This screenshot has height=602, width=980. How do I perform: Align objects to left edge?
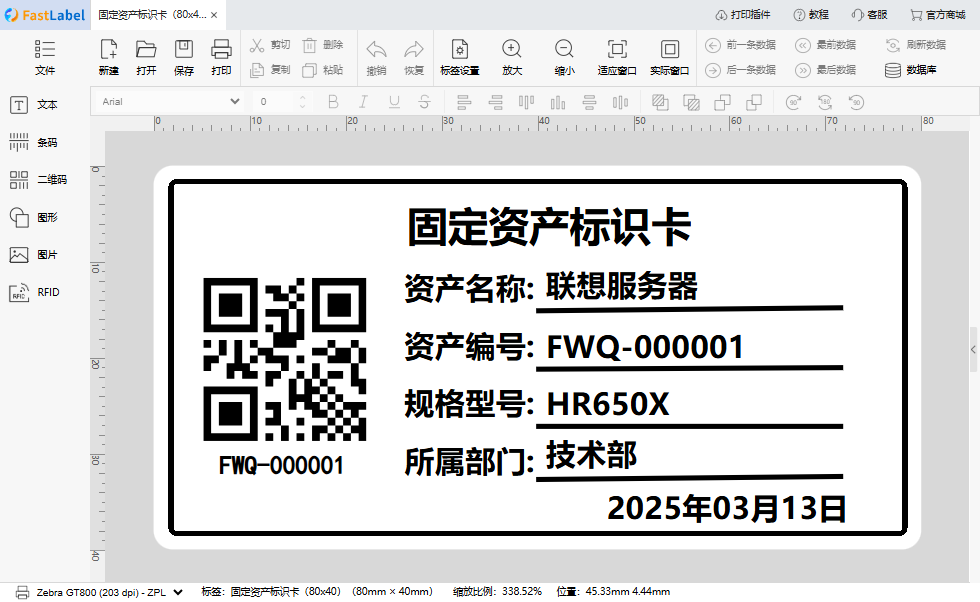464,102
